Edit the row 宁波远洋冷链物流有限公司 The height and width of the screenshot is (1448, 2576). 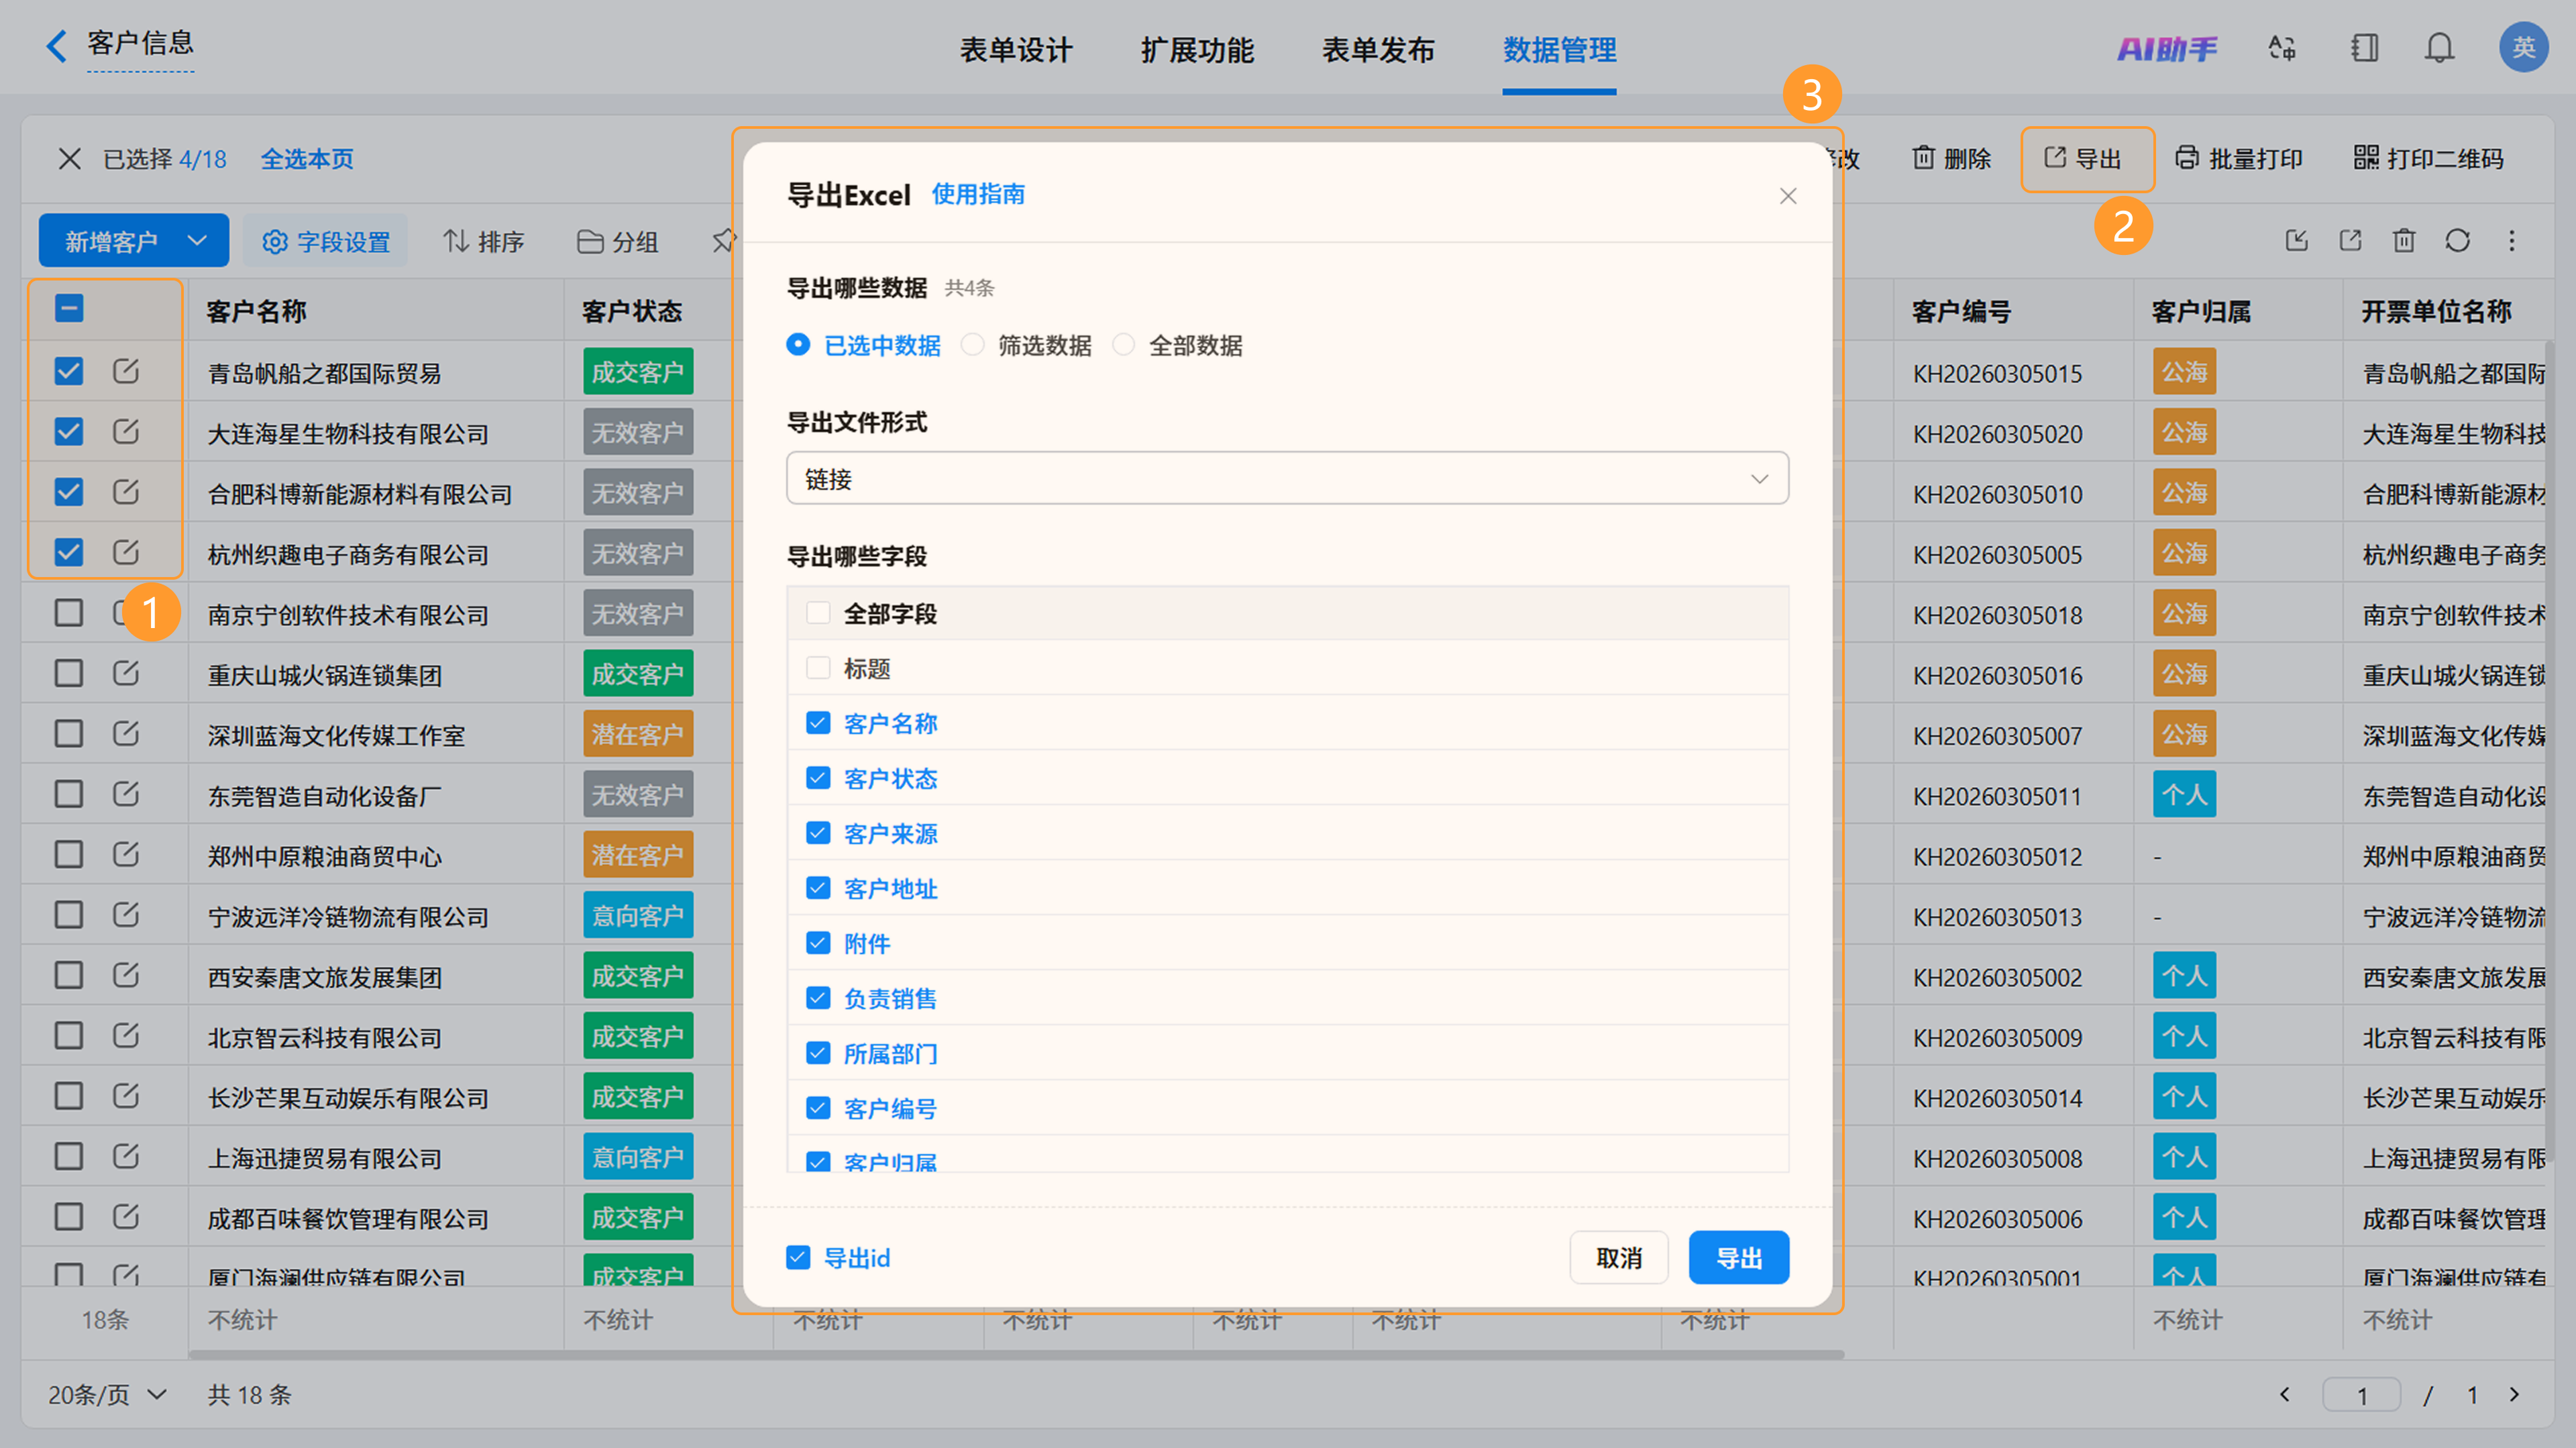click(x=125, y=915)
